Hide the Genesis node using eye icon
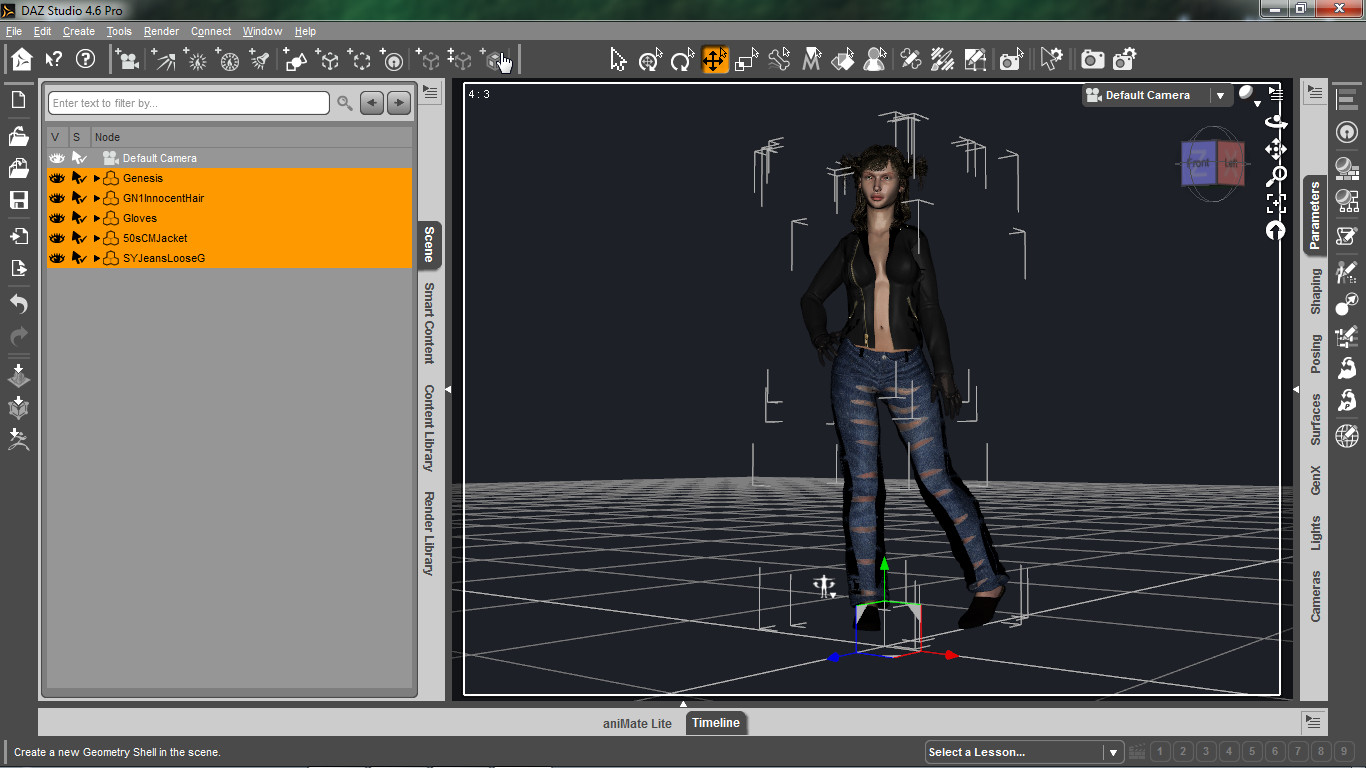 57,178
